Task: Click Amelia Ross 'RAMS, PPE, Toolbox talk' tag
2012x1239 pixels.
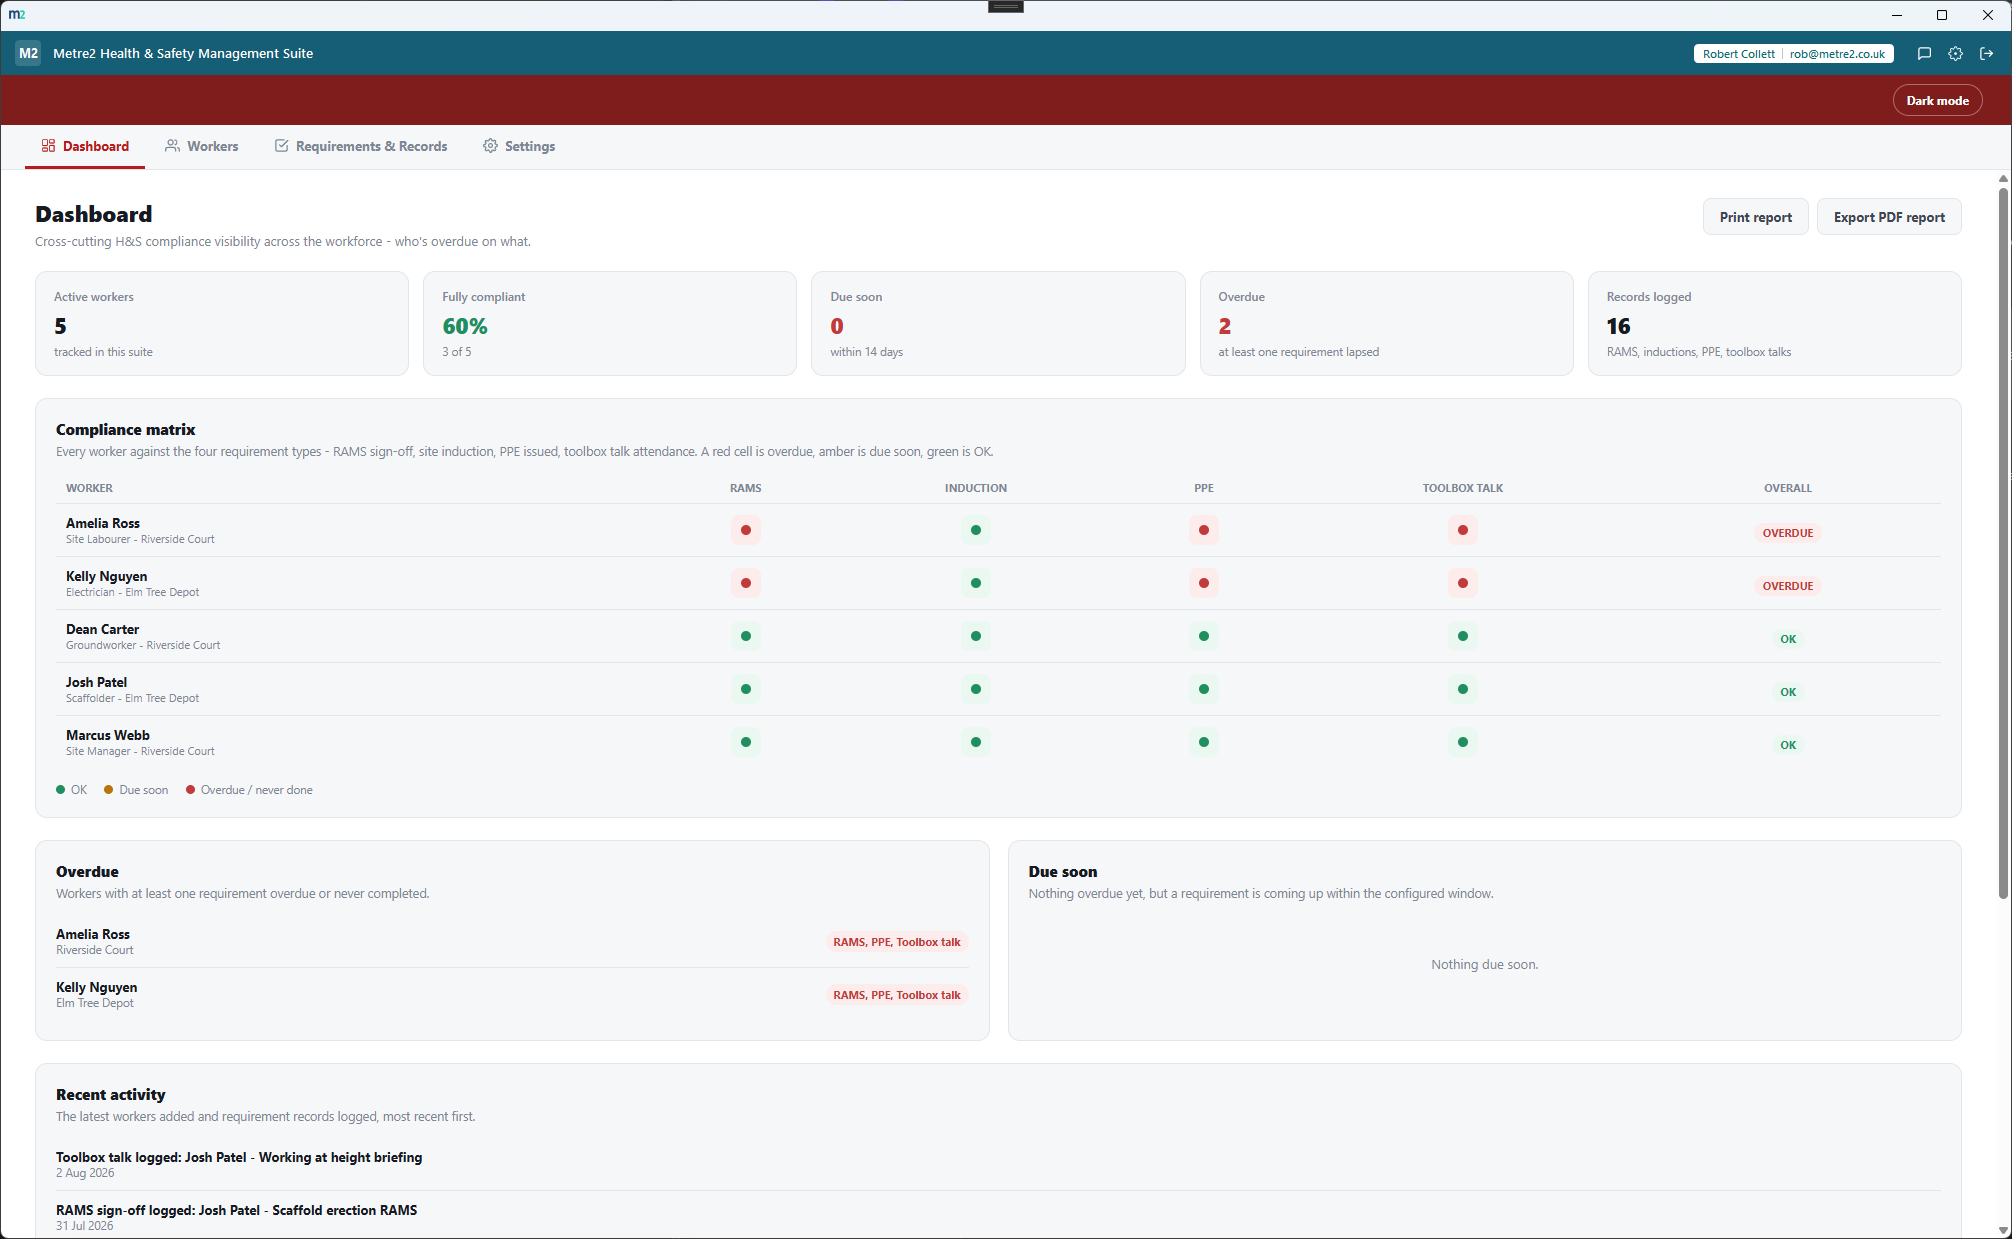Action: coord(896,942)
